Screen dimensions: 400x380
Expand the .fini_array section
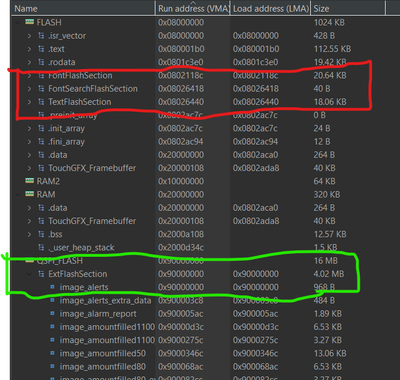[x=29, y=142]
